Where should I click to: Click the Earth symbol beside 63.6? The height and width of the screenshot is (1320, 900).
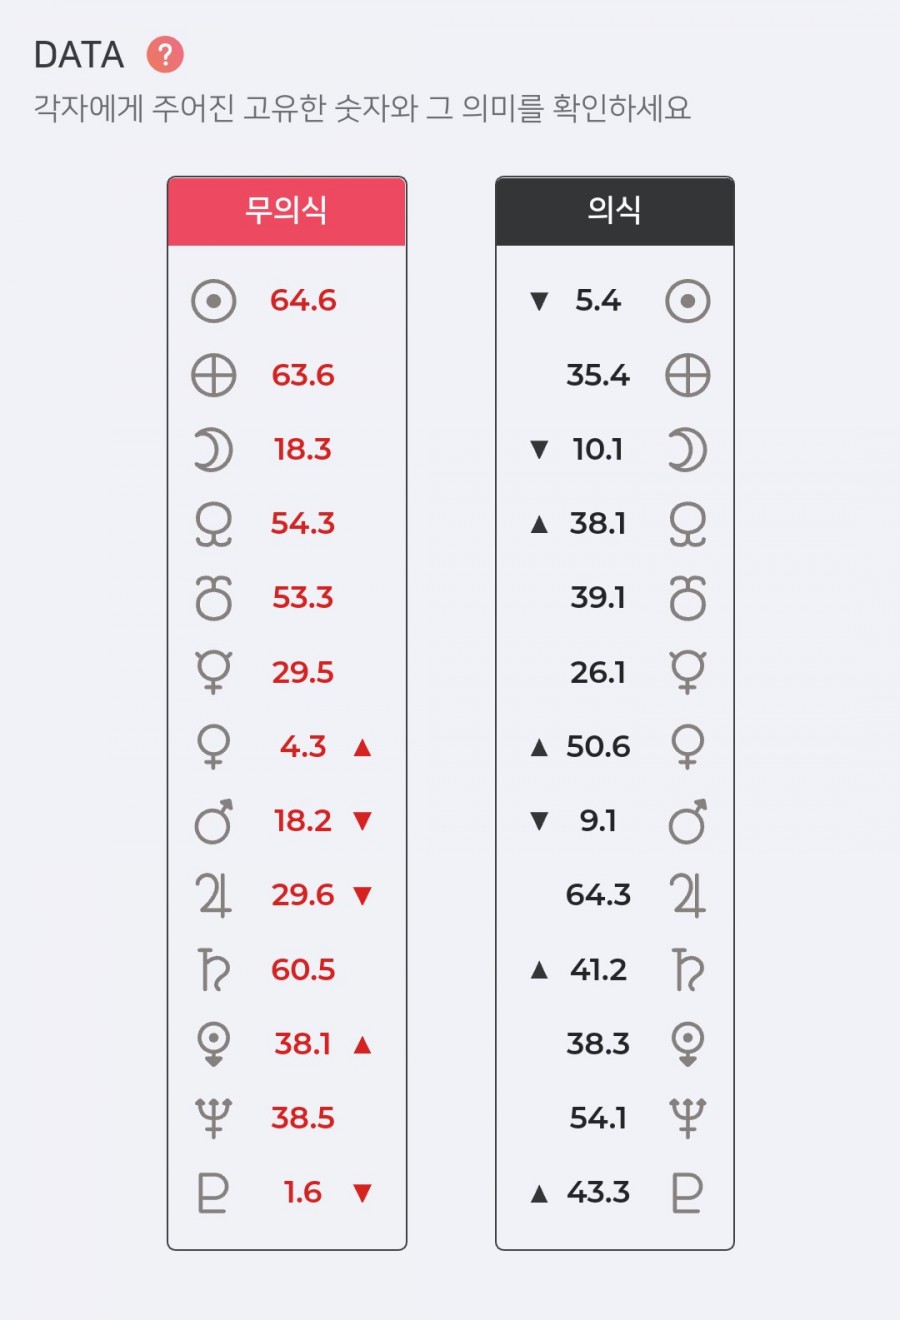(213, 376)
